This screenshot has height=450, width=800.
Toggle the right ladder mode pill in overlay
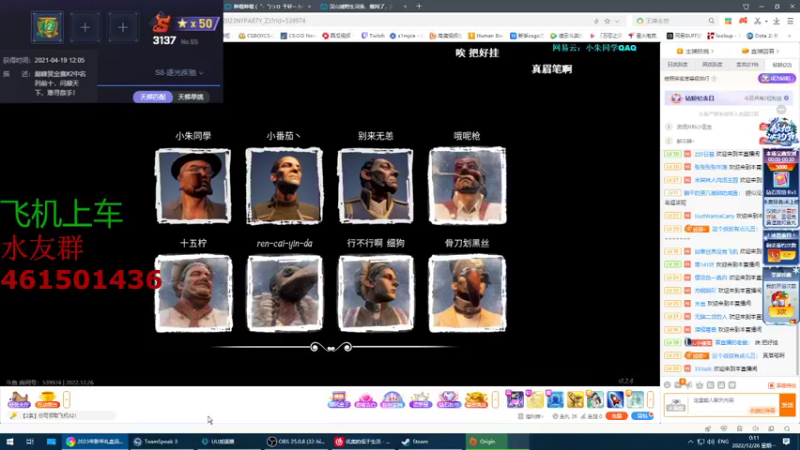click(x=190, y=97)
